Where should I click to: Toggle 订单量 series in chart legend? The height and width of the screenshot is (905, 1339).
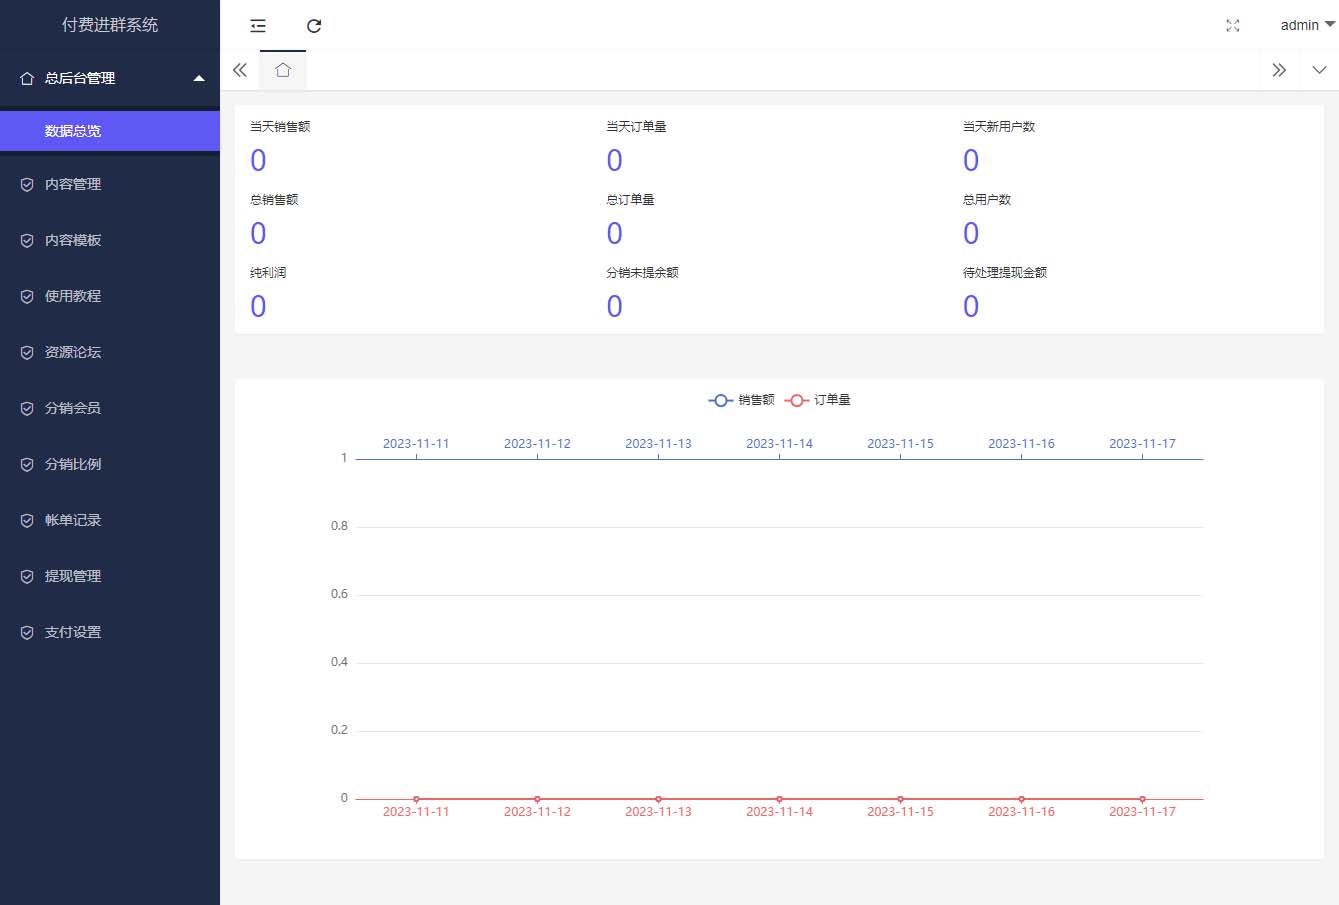[x=818, y=400]
